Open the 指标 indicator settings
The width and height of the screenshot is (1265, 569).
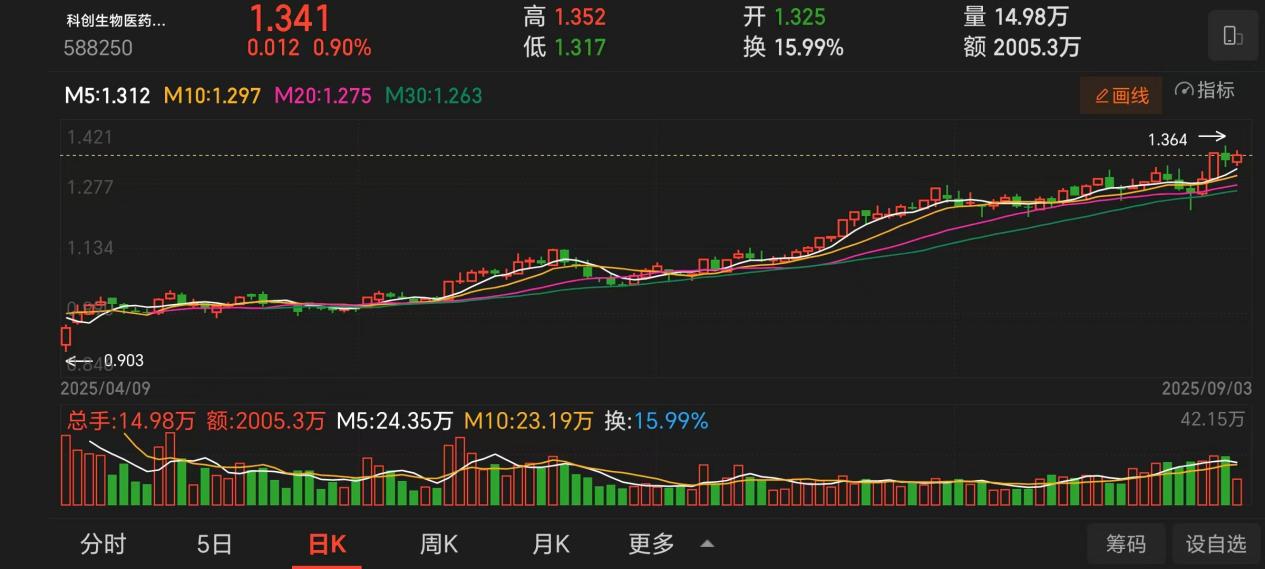(1205, 90)
